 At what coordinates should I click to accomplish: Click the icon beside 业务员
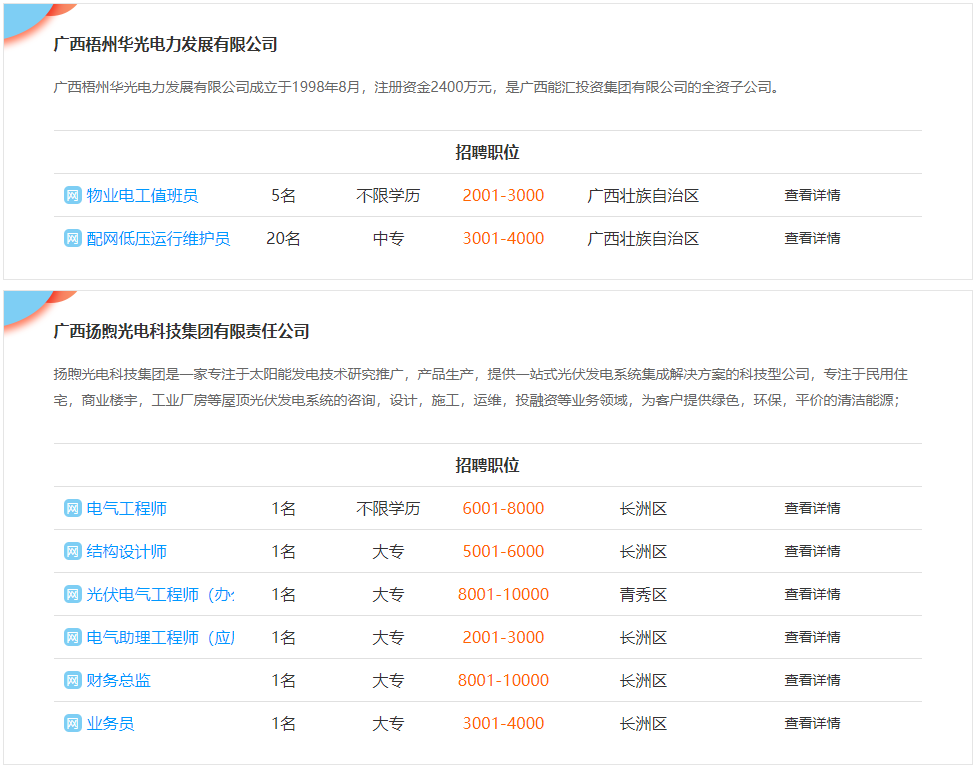coord(72,724)
